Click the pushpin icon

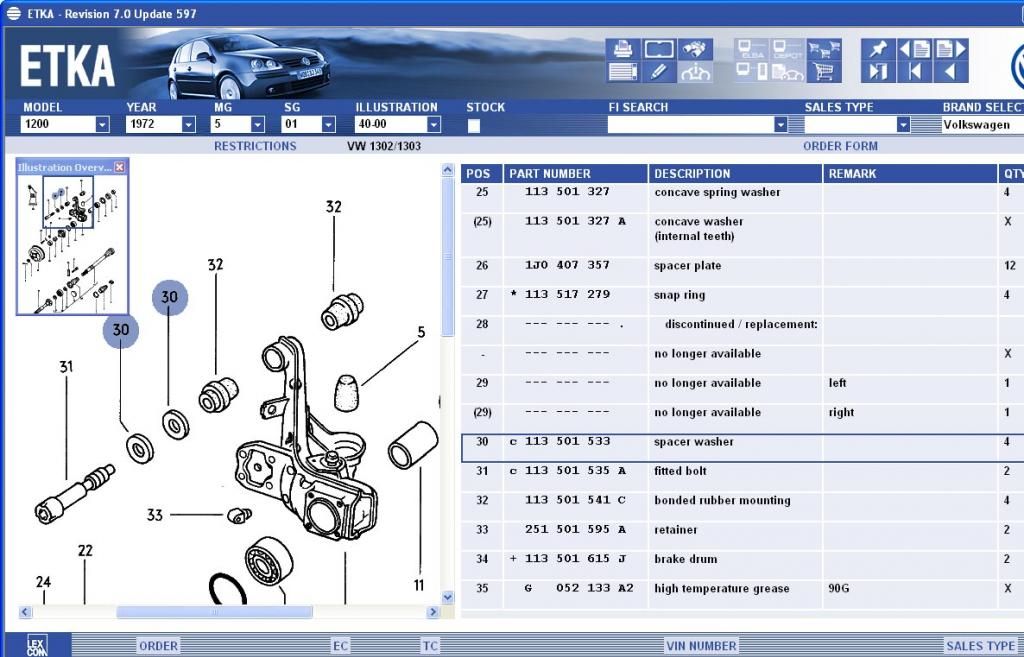[x=878, y=49]
